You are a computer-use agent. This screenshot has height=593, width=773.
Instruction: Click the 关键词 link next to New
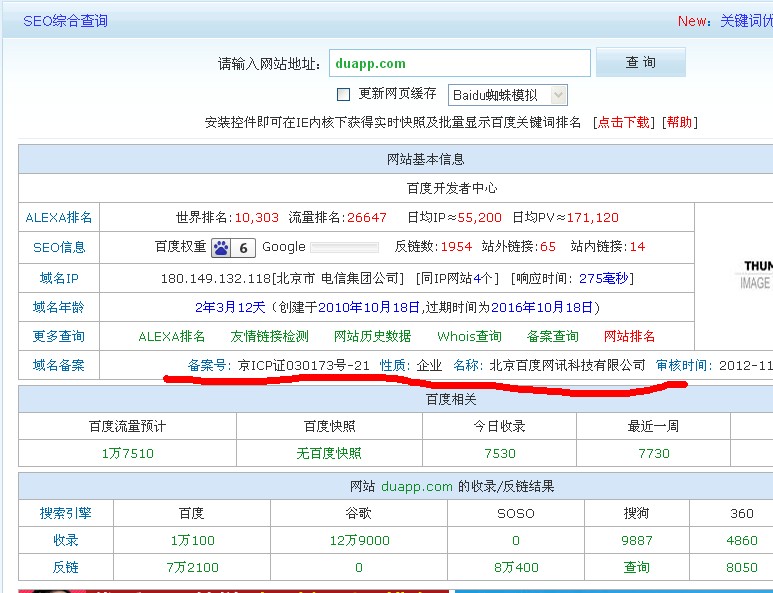click(746, 21)
